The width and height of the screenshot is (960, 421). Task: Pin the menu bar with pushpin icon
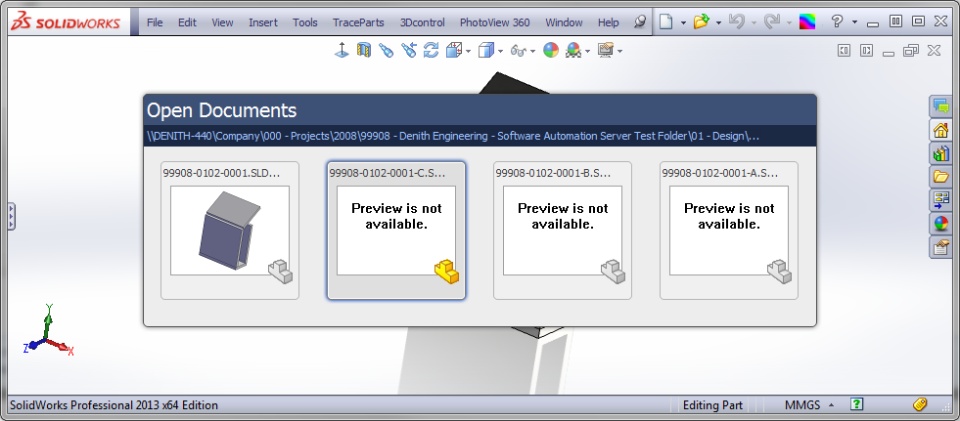tap(640, 22)
